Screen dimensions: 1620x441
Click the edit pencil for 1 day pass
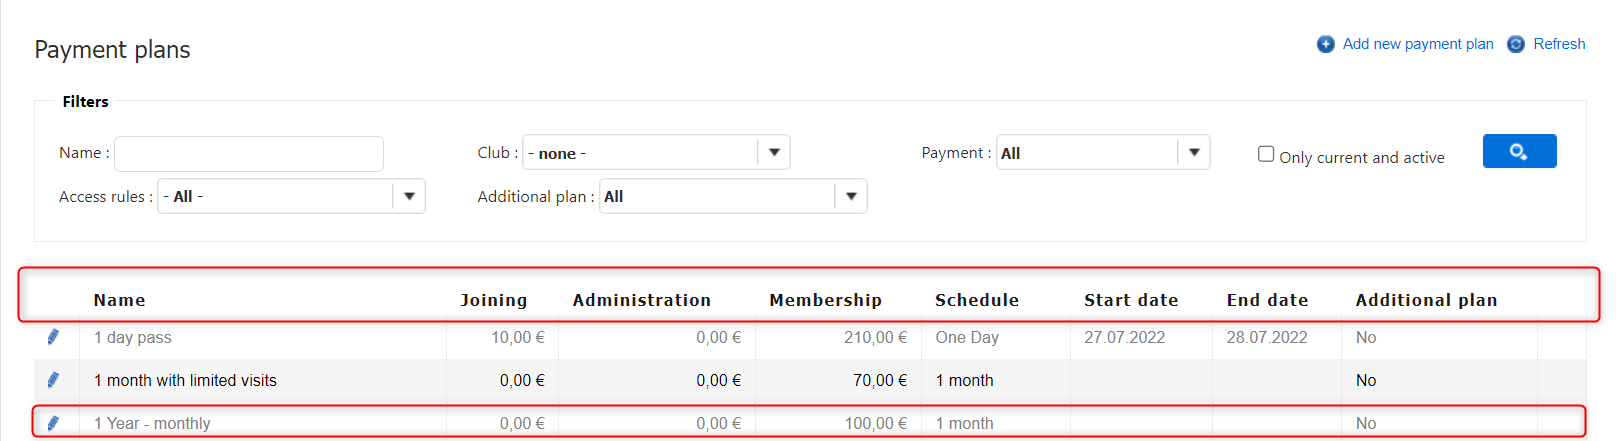tap(53, 337)
